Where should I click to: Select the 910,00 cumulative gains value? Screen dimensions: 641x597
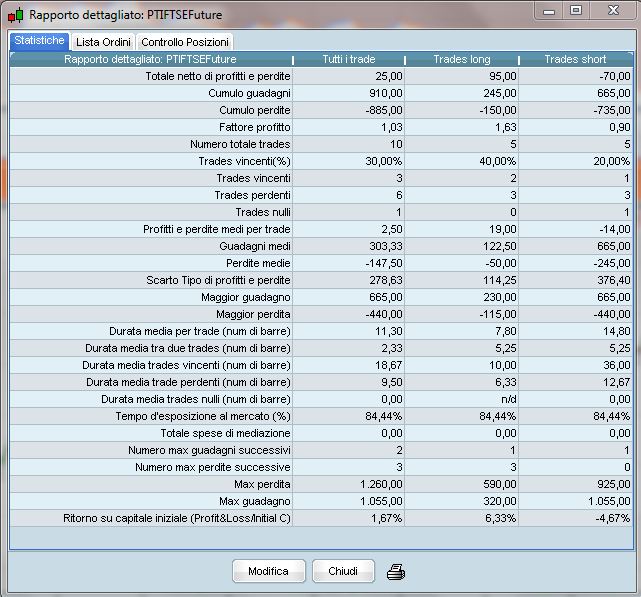point(385,93)
